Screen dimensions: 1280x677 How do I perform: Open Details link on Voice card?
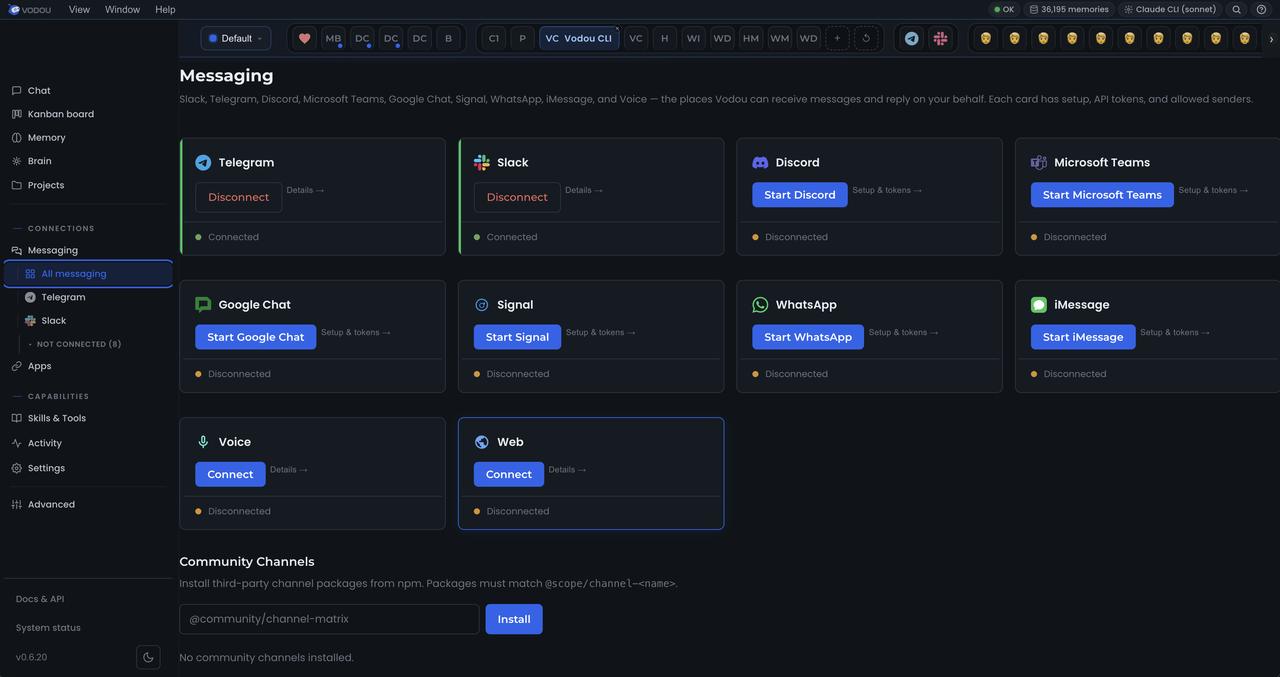(289, 469)
